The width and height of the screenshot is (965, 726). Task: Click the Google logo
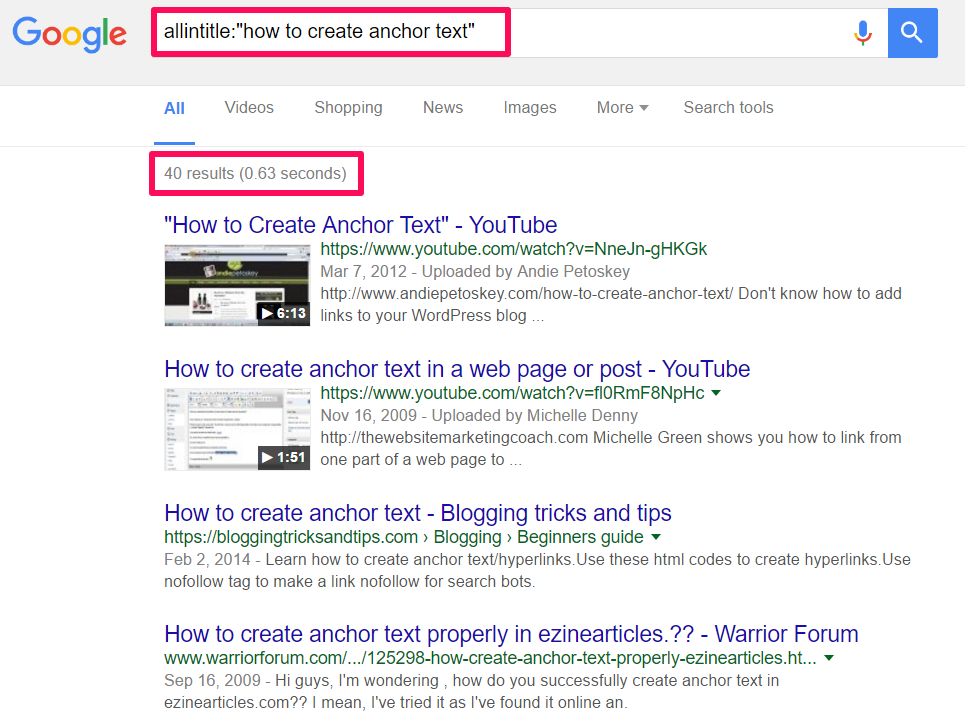pos(69,33)
